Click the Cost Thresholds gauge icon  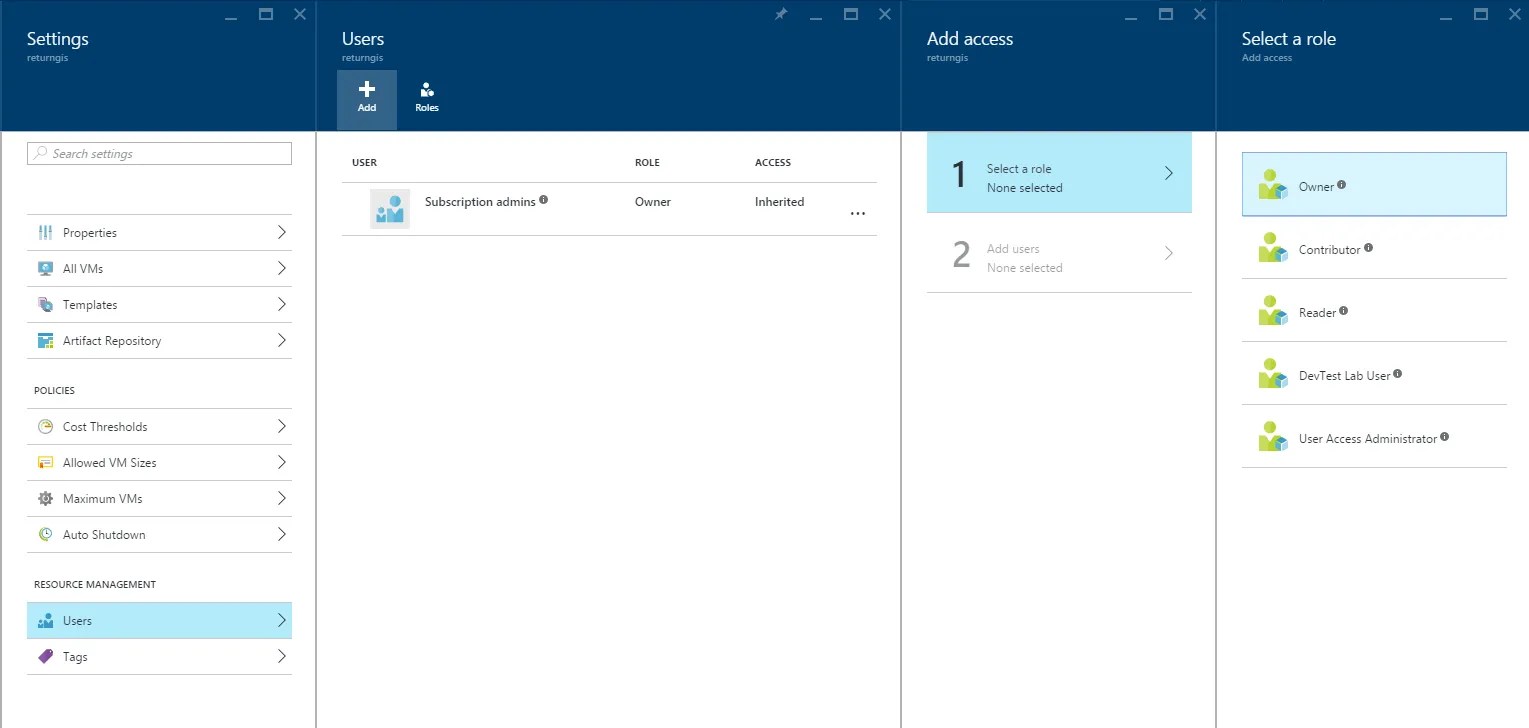[45, 427]
